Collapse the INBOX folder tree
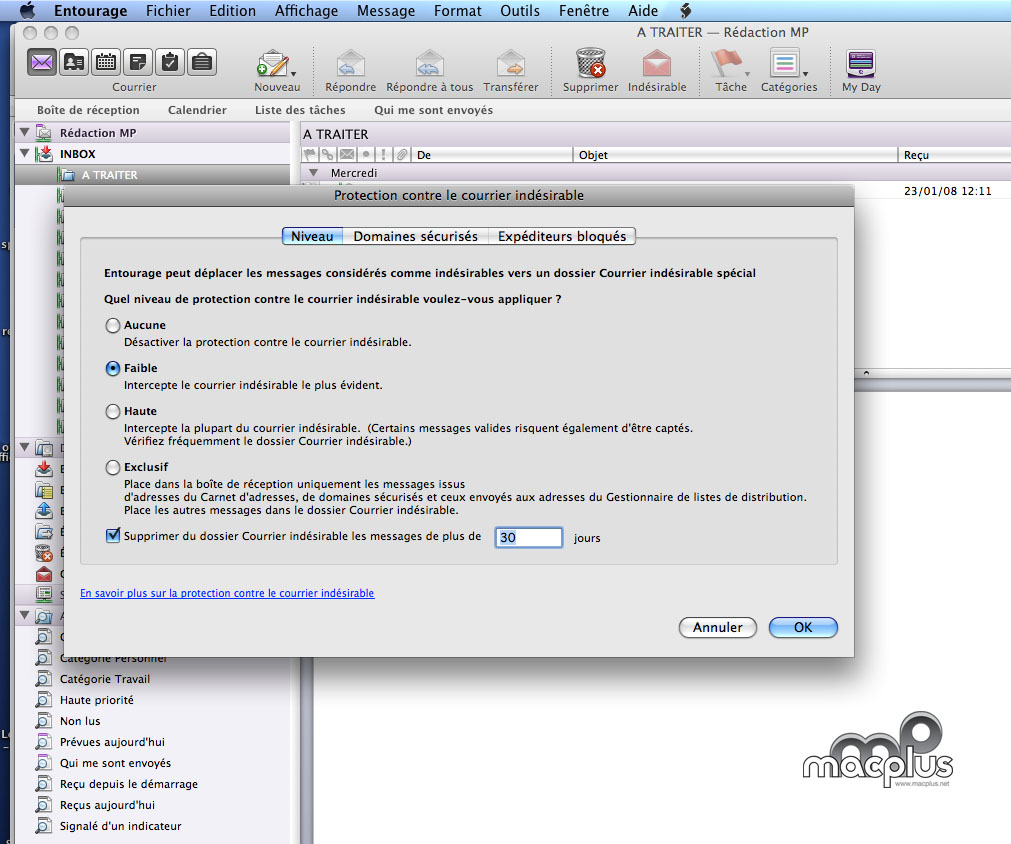This screenshot has height=844, width=1011. click(x=25, y=153)
